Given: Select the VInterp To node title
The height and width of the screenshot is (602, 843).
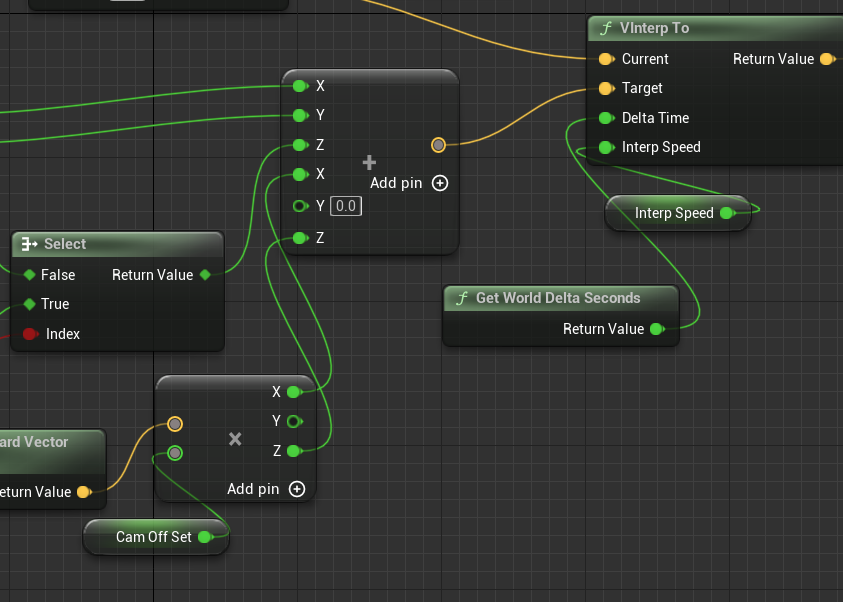Looking at the screenshot, I should pos(654,28).
